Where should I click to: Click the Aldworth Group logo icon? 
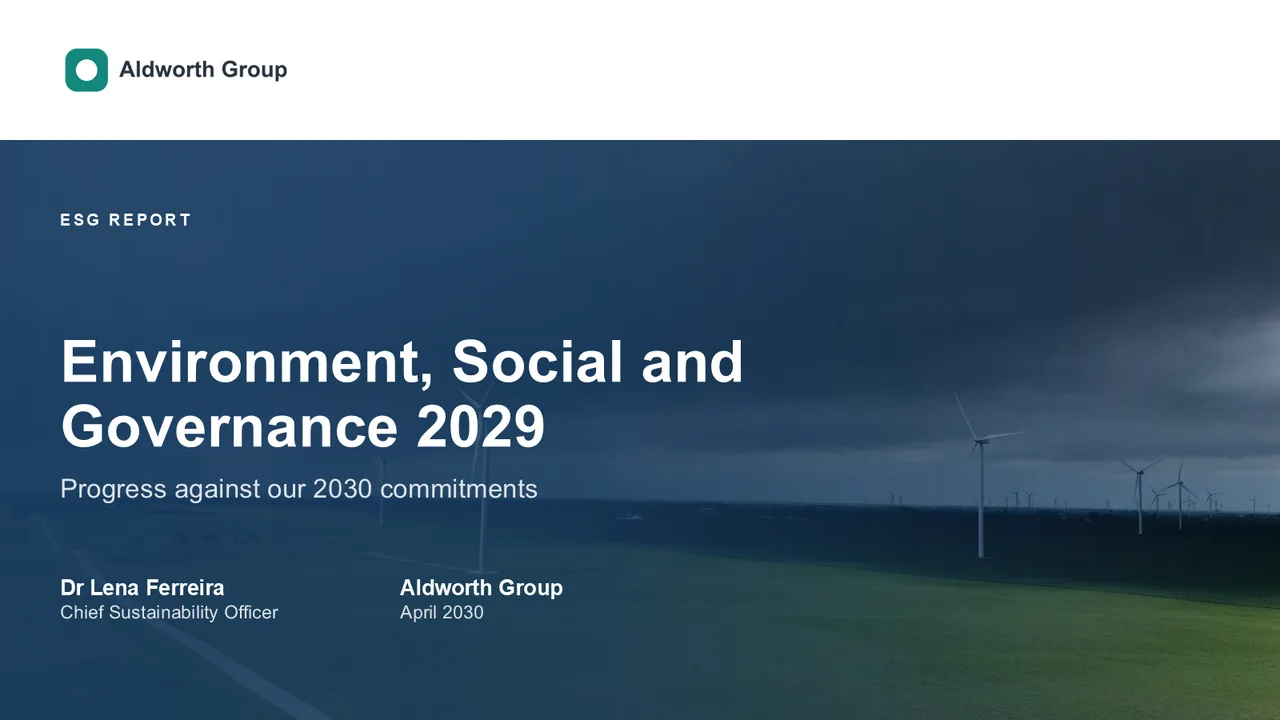[x=86, y=70]
